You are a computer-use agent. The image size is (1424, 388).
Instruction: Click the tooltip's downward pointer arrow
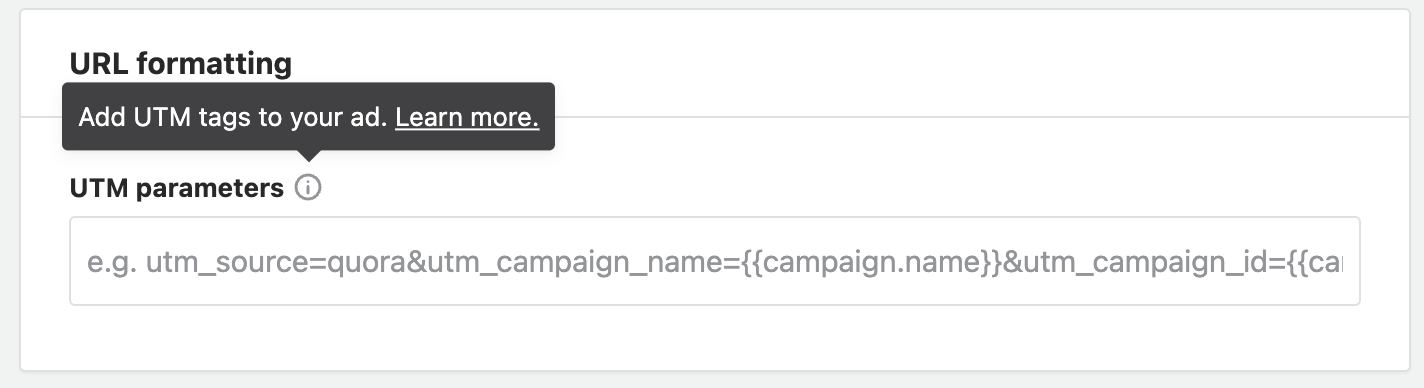309,155
